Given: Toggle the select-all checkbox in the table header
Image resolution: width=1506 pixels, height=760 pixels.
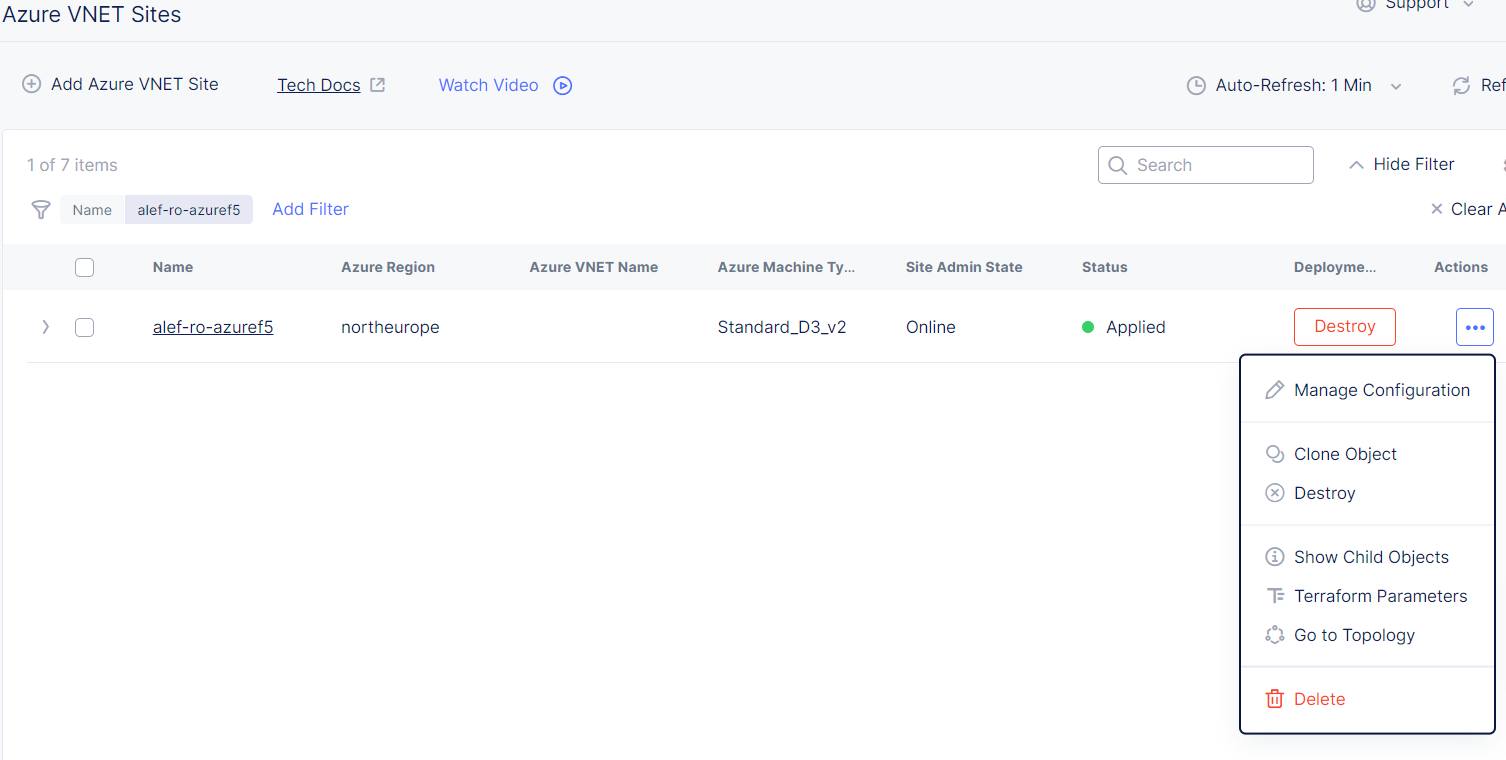Looking at the screenshot, I should 85,267.
